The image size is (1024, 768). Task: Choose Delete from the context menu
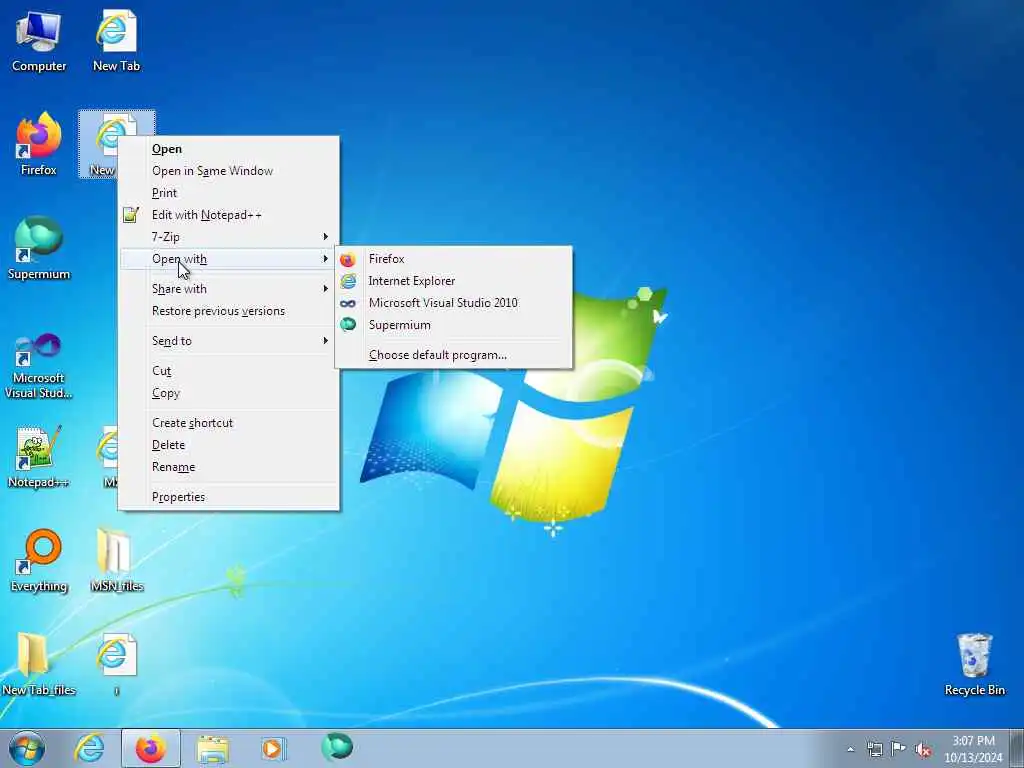[229, 445]
